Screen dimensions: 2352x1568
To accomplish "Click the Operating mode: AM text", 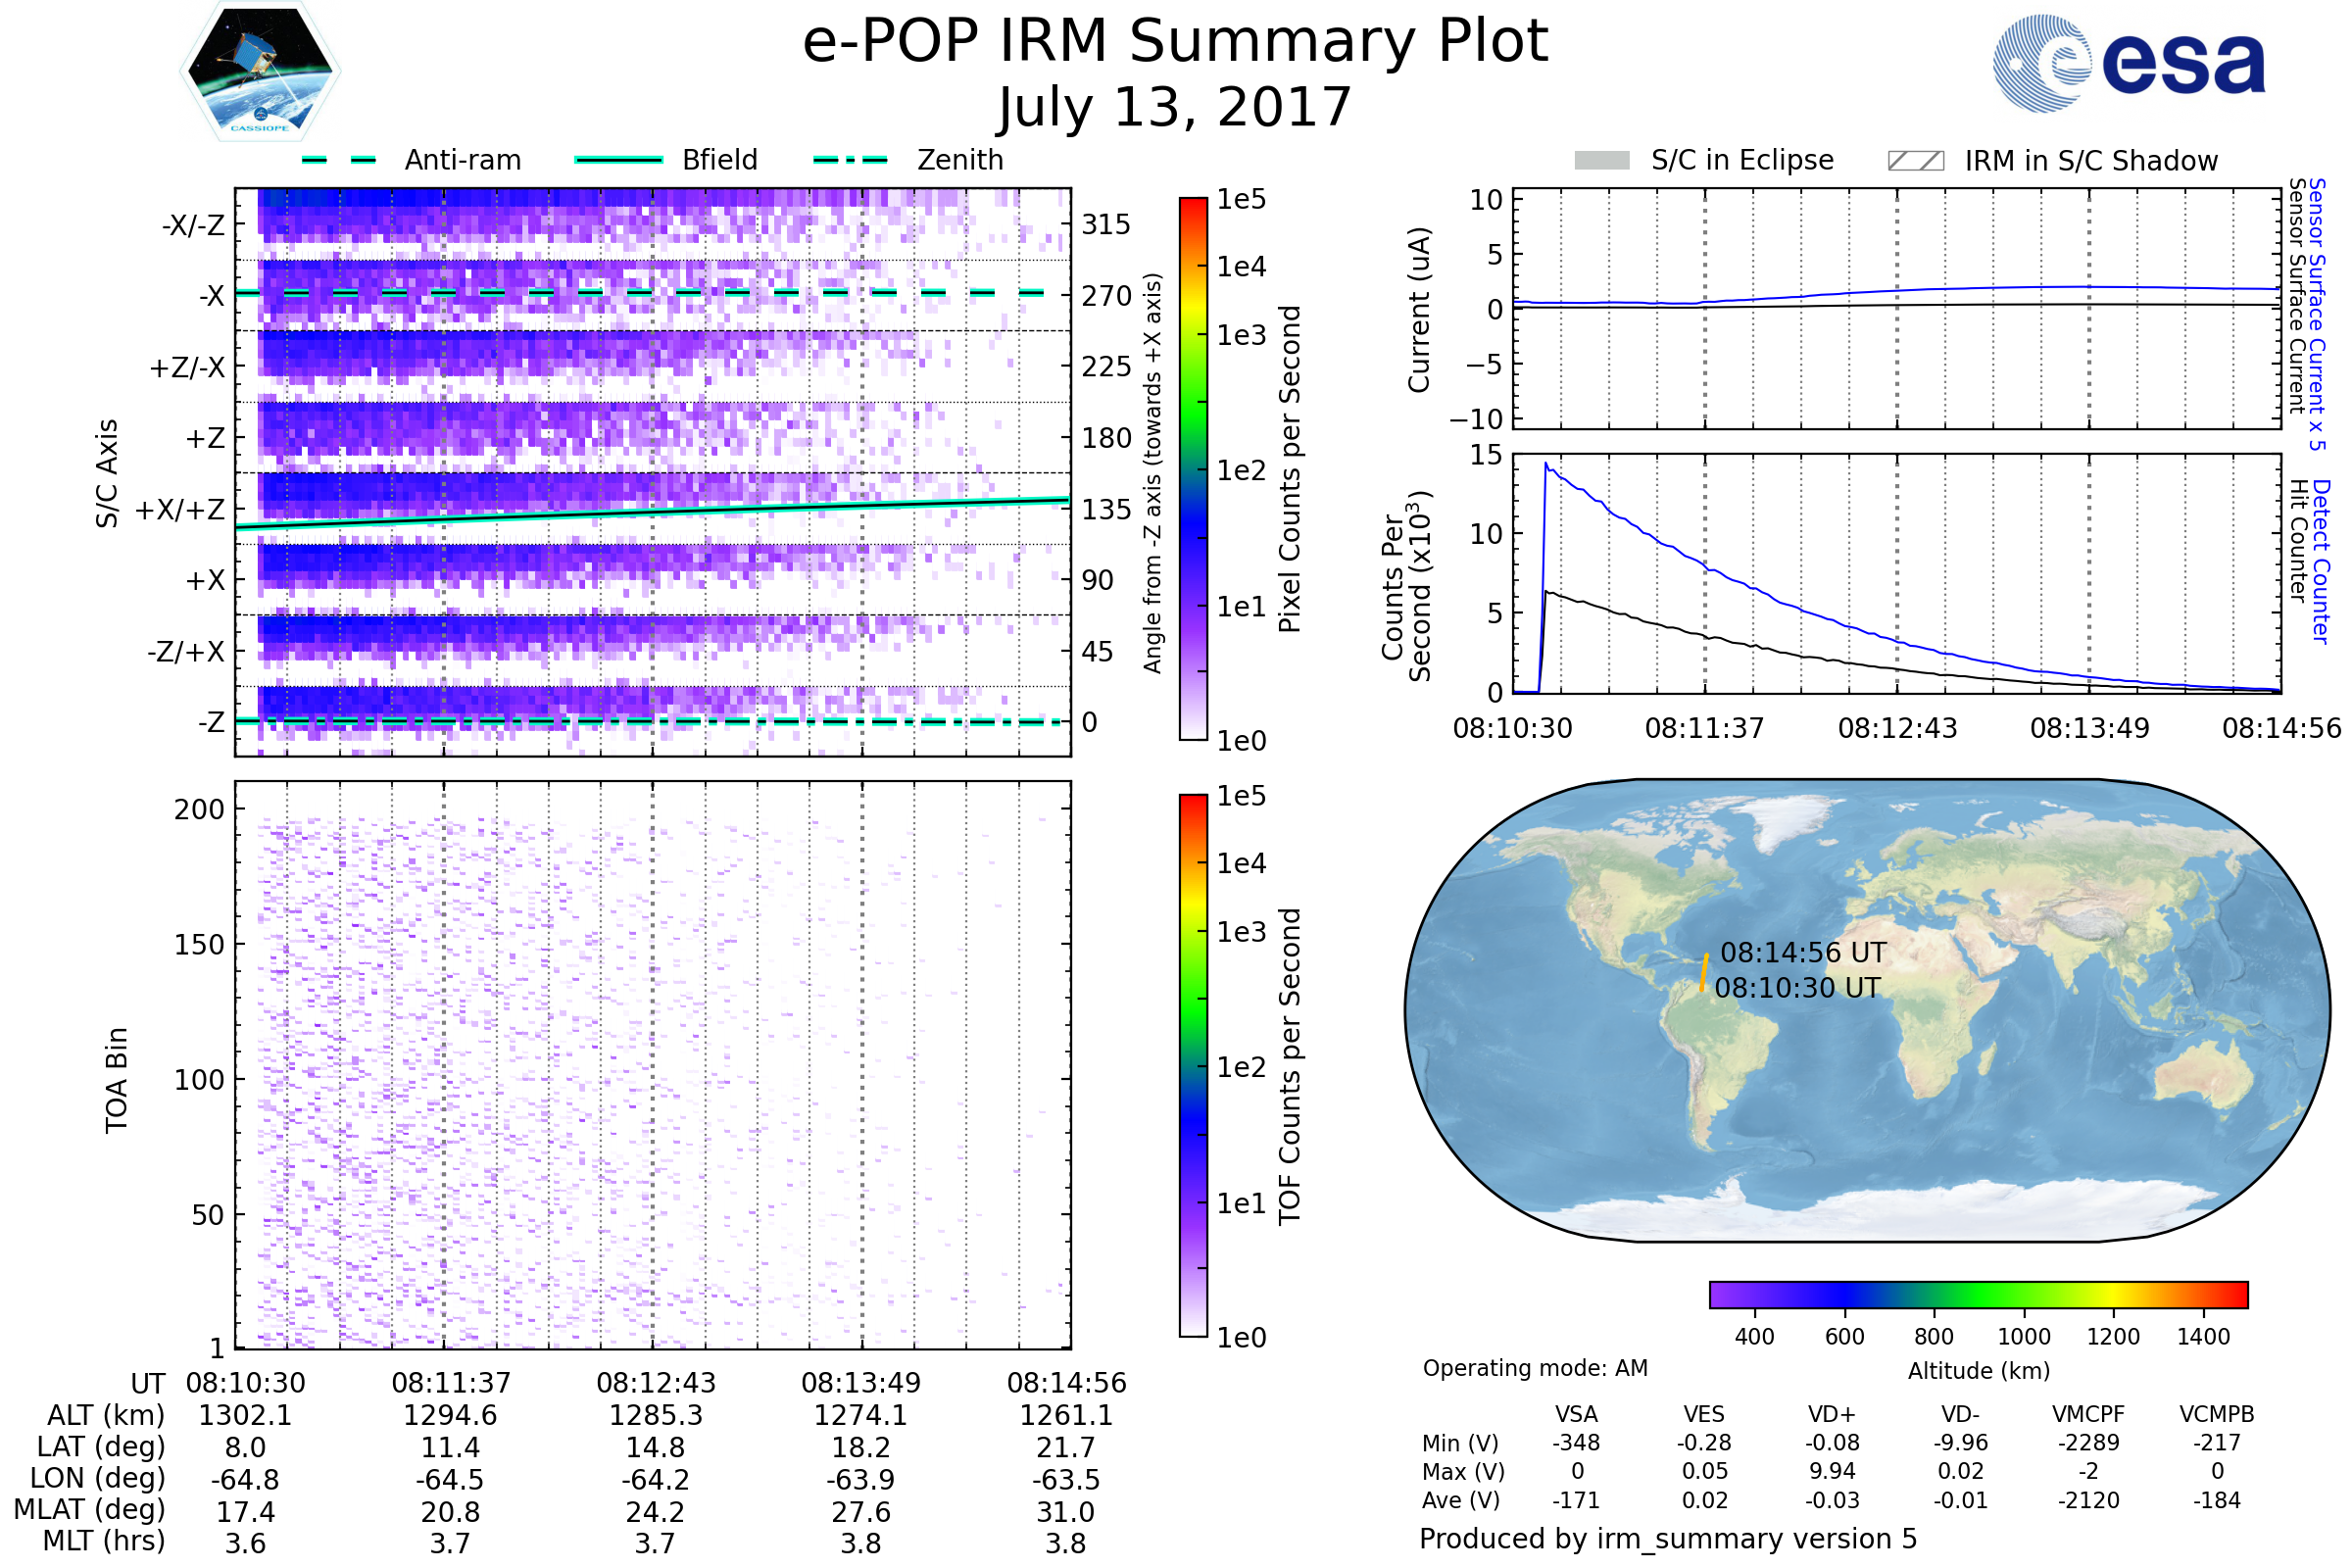I will pyautogui.click(x=1535, y=1368).
